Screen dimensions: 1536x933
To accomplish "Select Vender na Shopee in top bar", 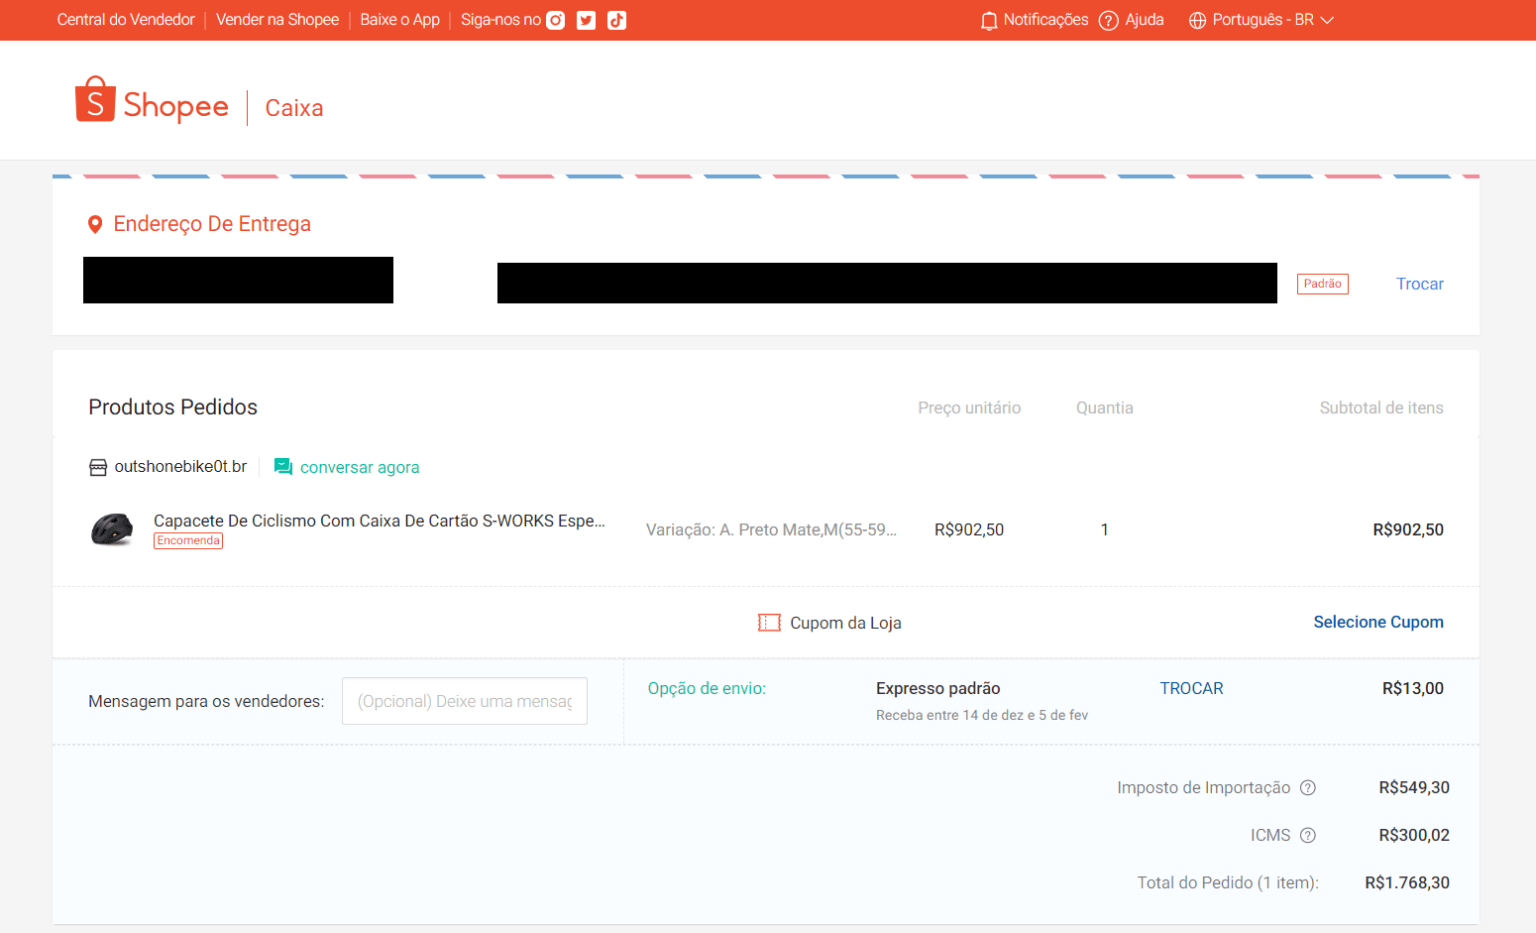I will tap(277, 19).
